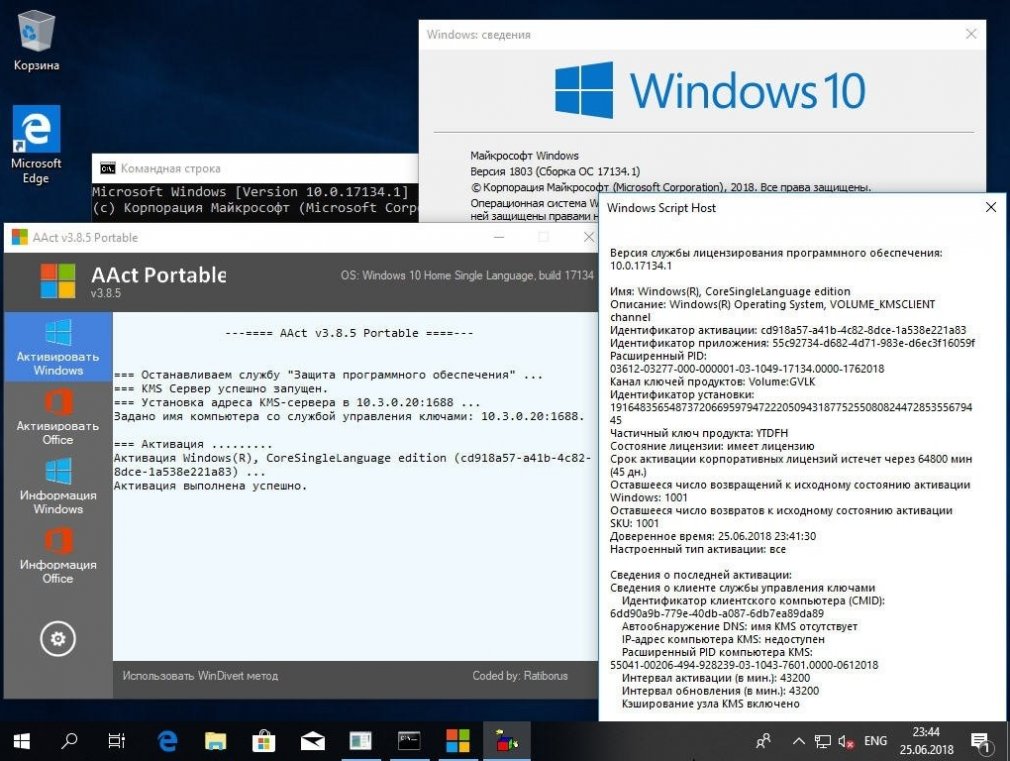
Task: Click the AAct Portable colored logo
Action: pyautogui.click(x=58, y=281)
